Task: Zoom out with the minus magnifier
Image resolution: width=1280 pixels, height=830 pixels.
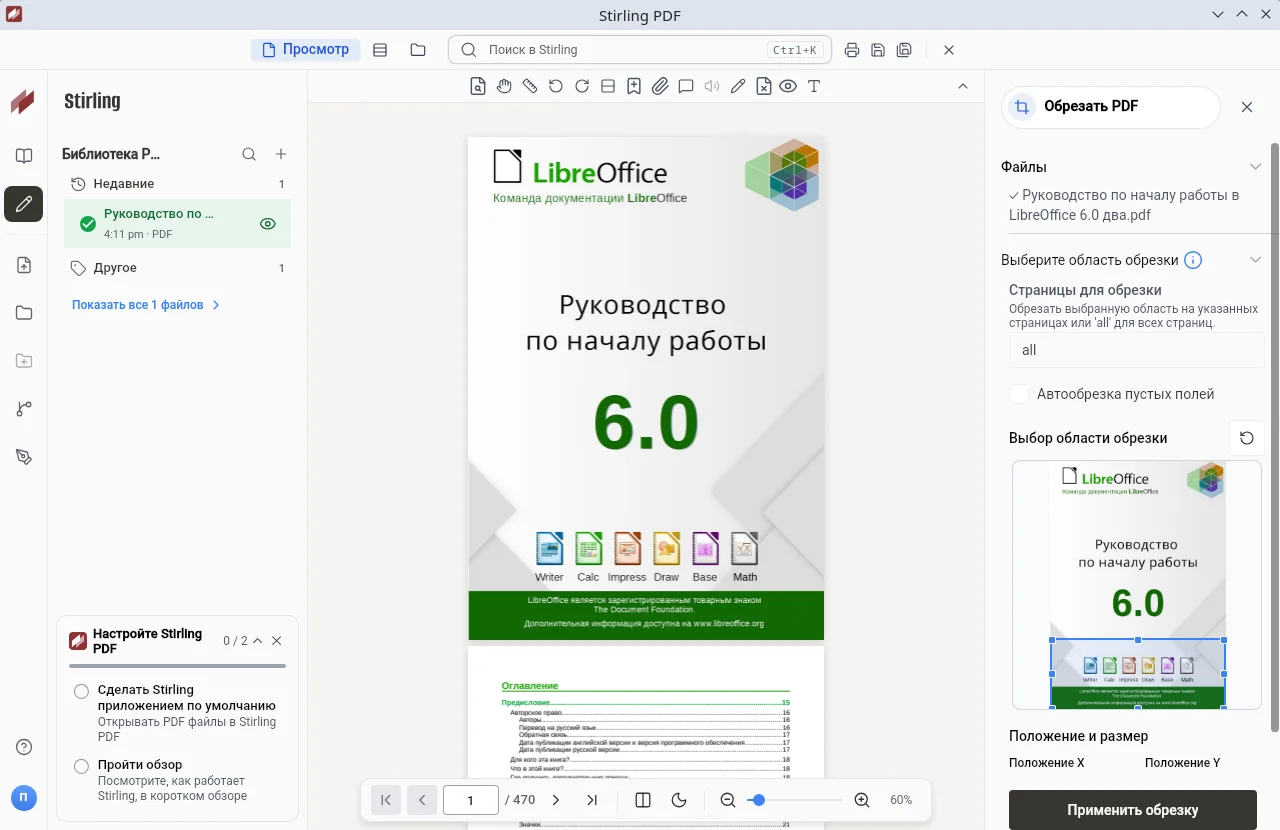Action: tap(728, 800)
